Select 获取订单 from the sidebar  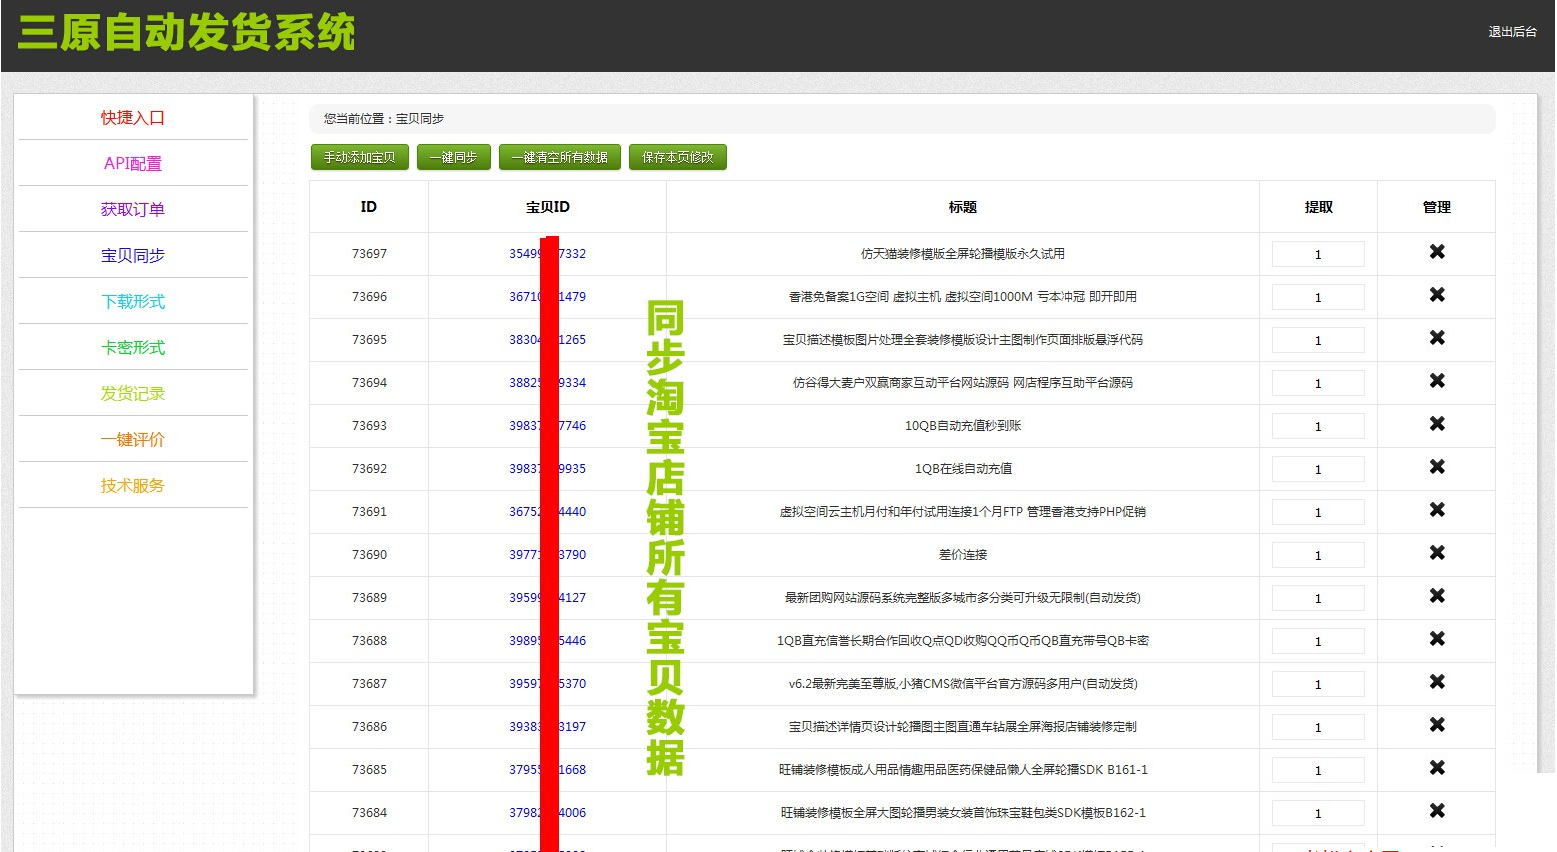pyautogui.click(x=133, y=210)
